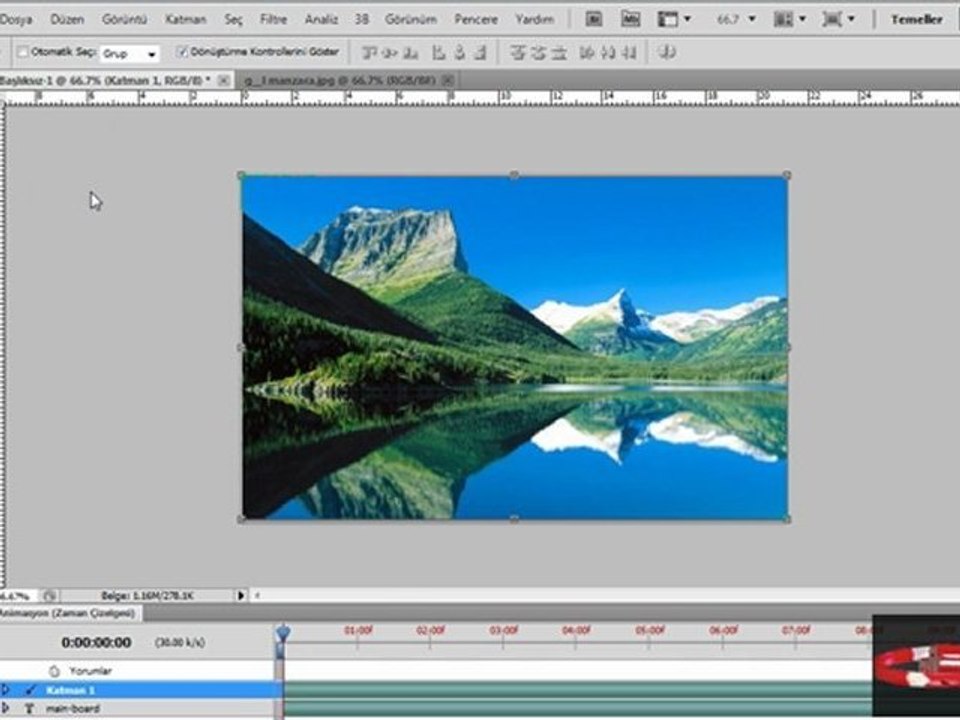Image resolution: width=960 pixels, height=720 pixels.
Task: Align left edges of layers
Action: (x=438, y=53)
